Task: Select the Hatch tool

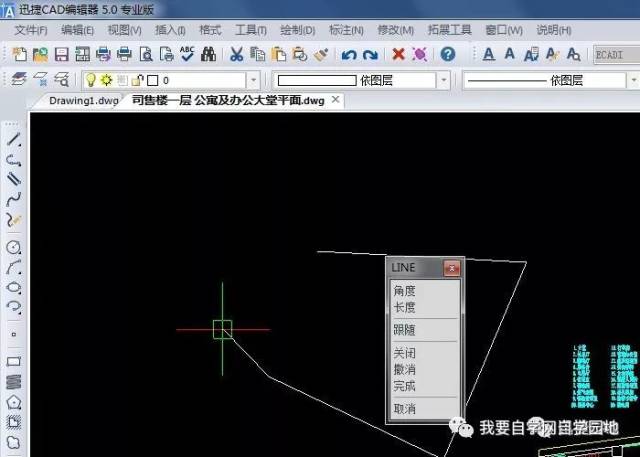Action: (13, 422)
